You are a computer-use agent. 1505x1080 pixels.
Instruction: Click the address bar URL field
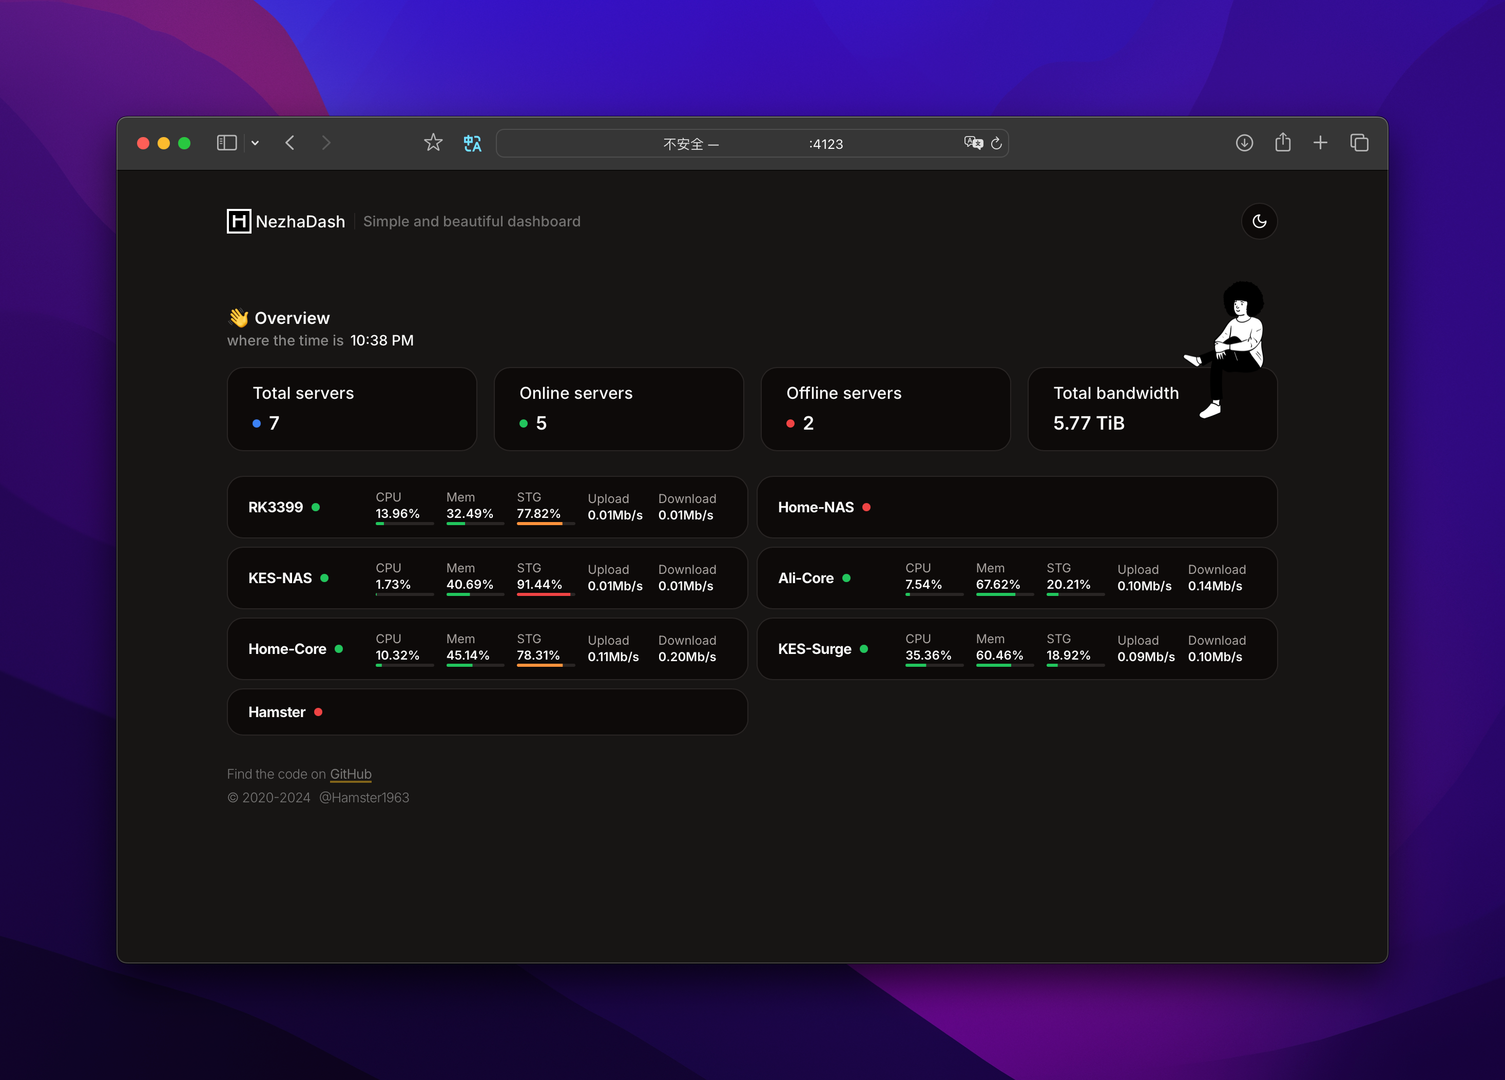coord(750,144)
